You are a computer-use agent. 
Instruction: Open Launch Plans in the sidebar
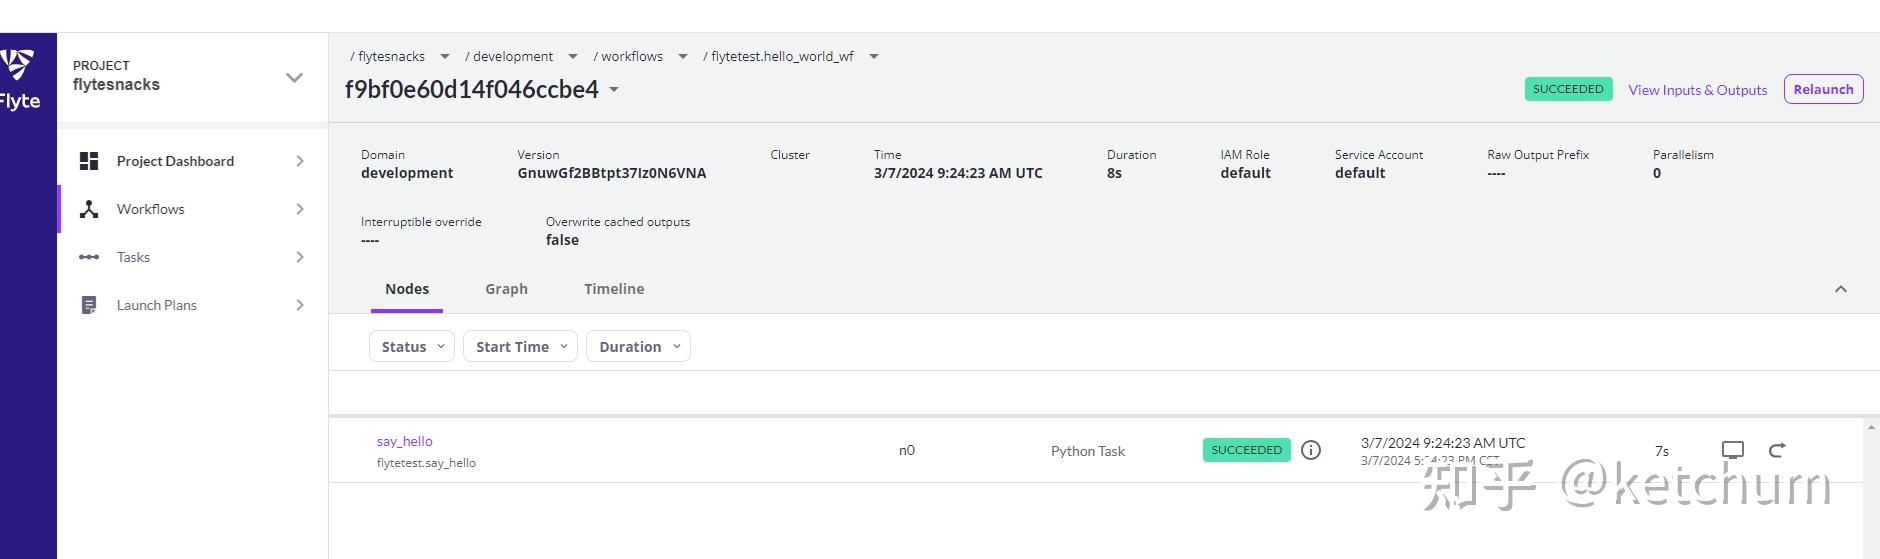(157, 305)
